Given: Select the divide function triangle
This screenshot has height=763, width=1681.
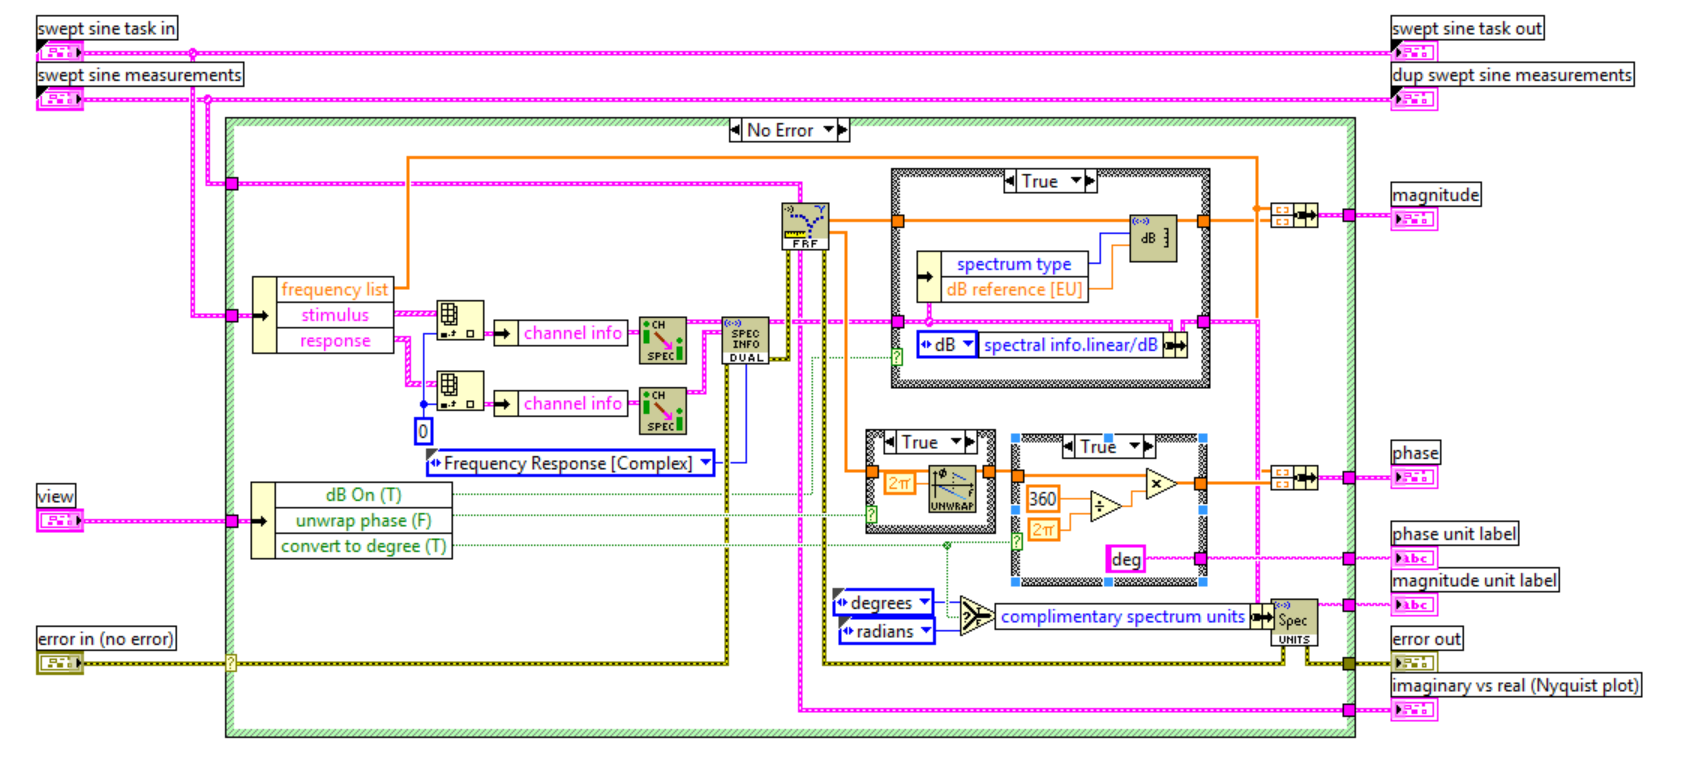Looking at the screenshot, I should pyautogui.click(x=1104, y=506).
